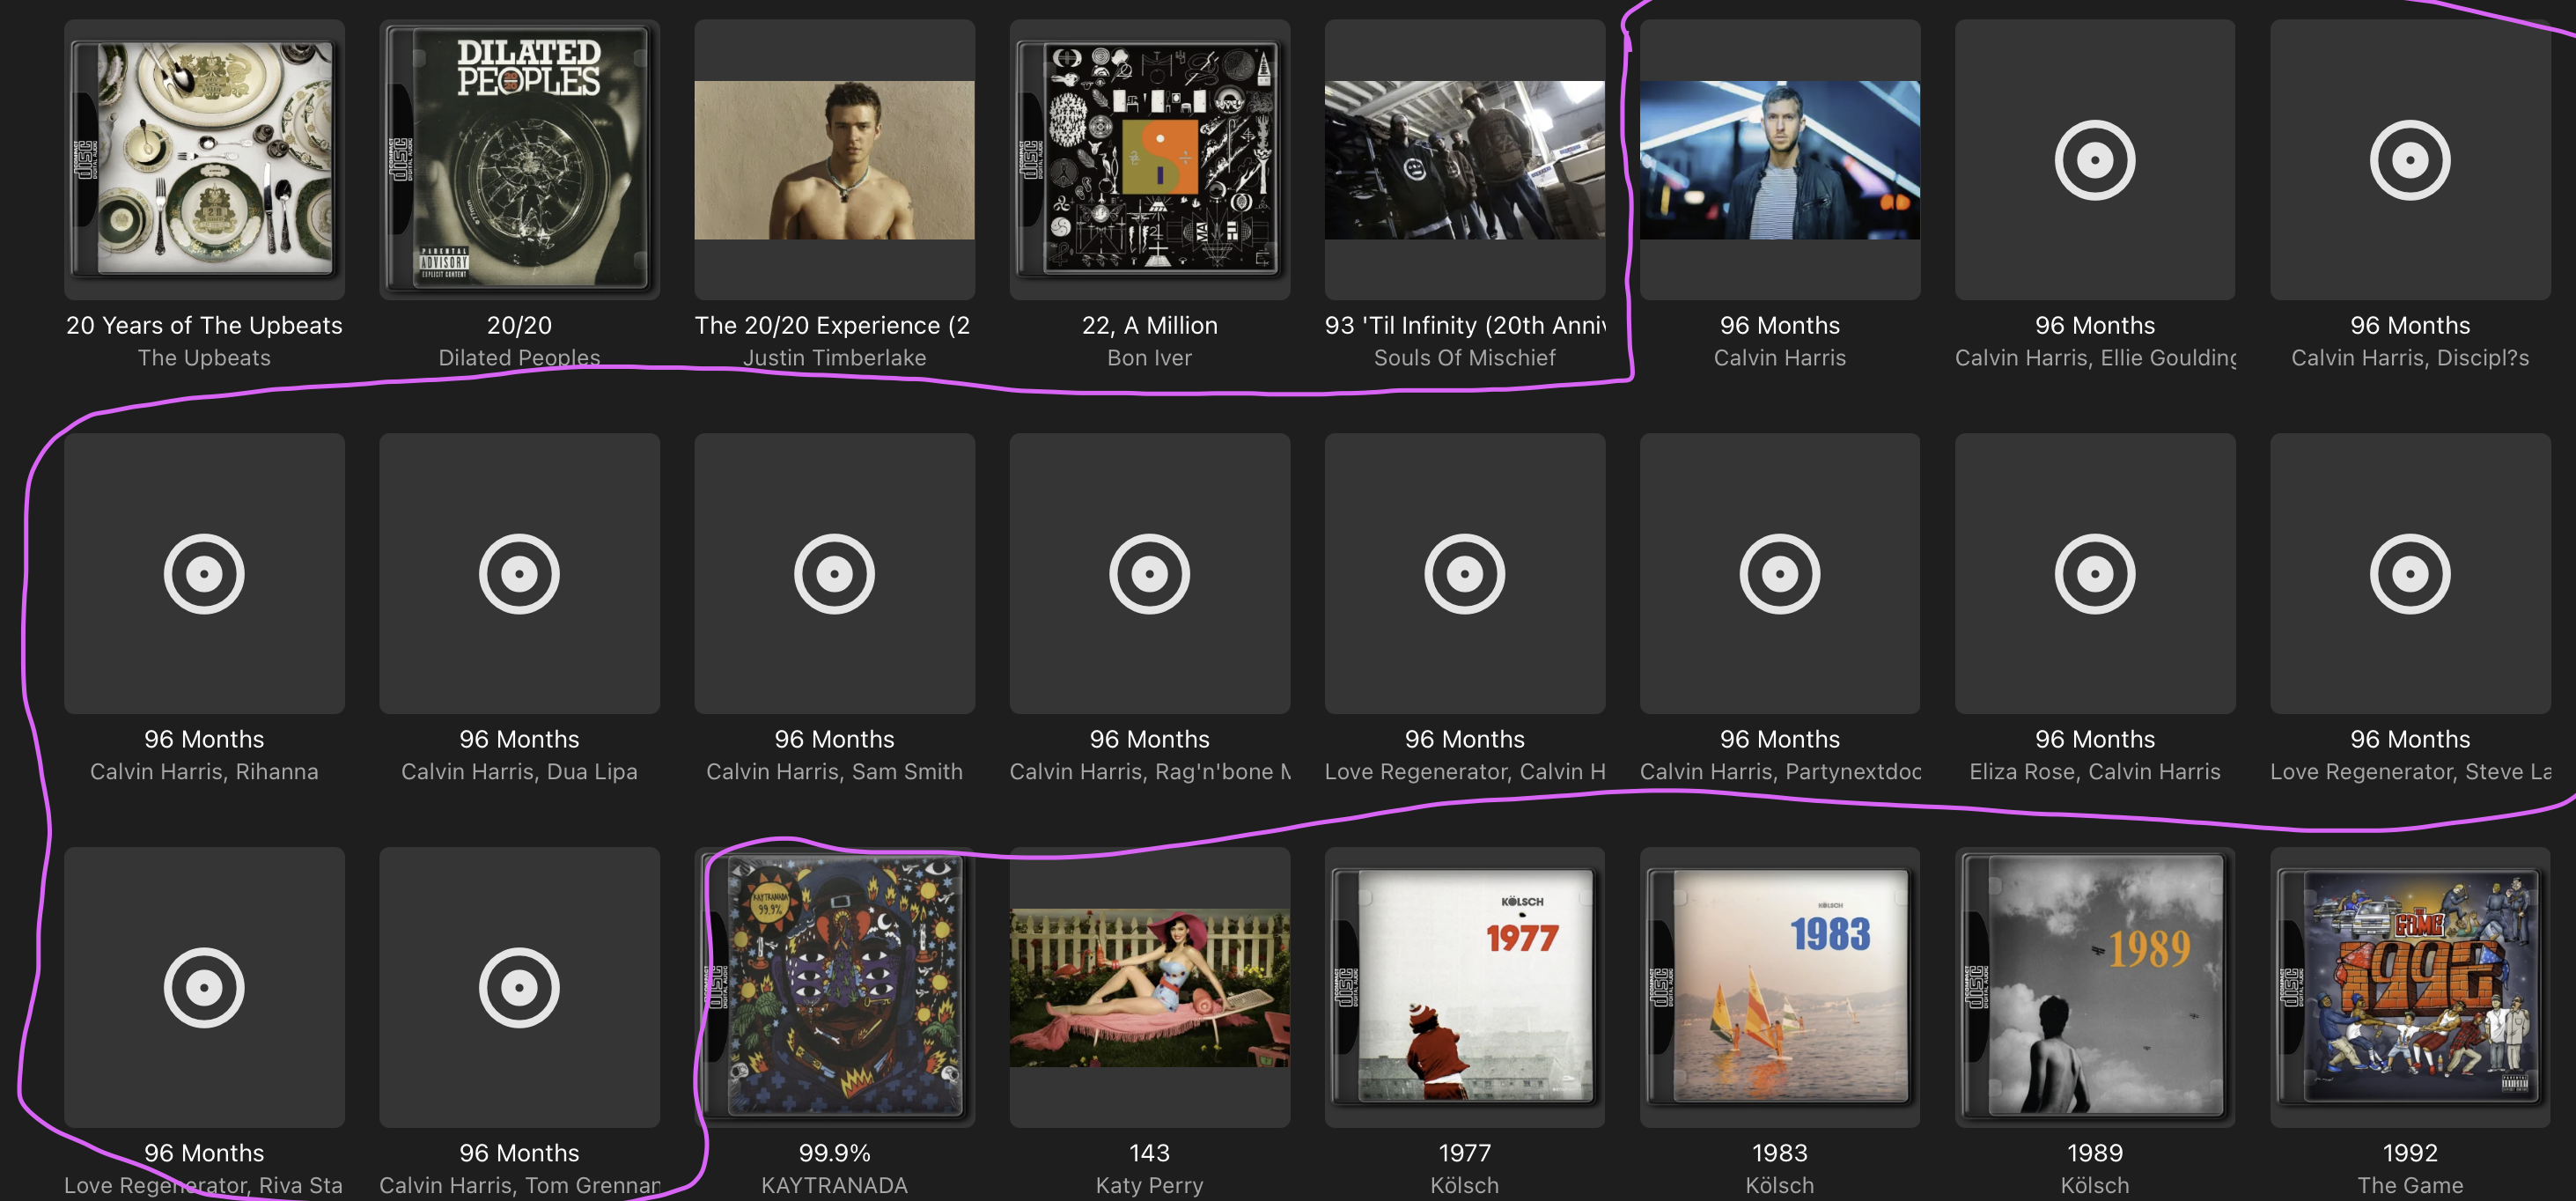
Task: Open the 22, A Million album cover
Action: 1149,160
